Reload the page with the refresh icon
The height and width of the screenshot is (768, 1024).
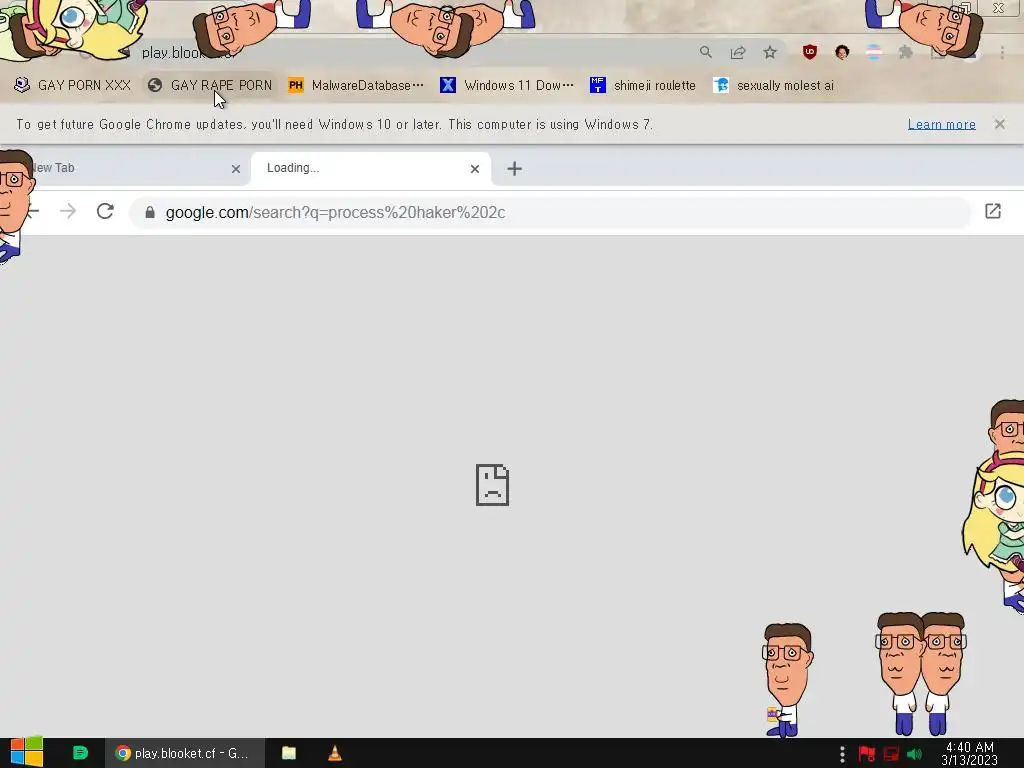coord(105,212)
